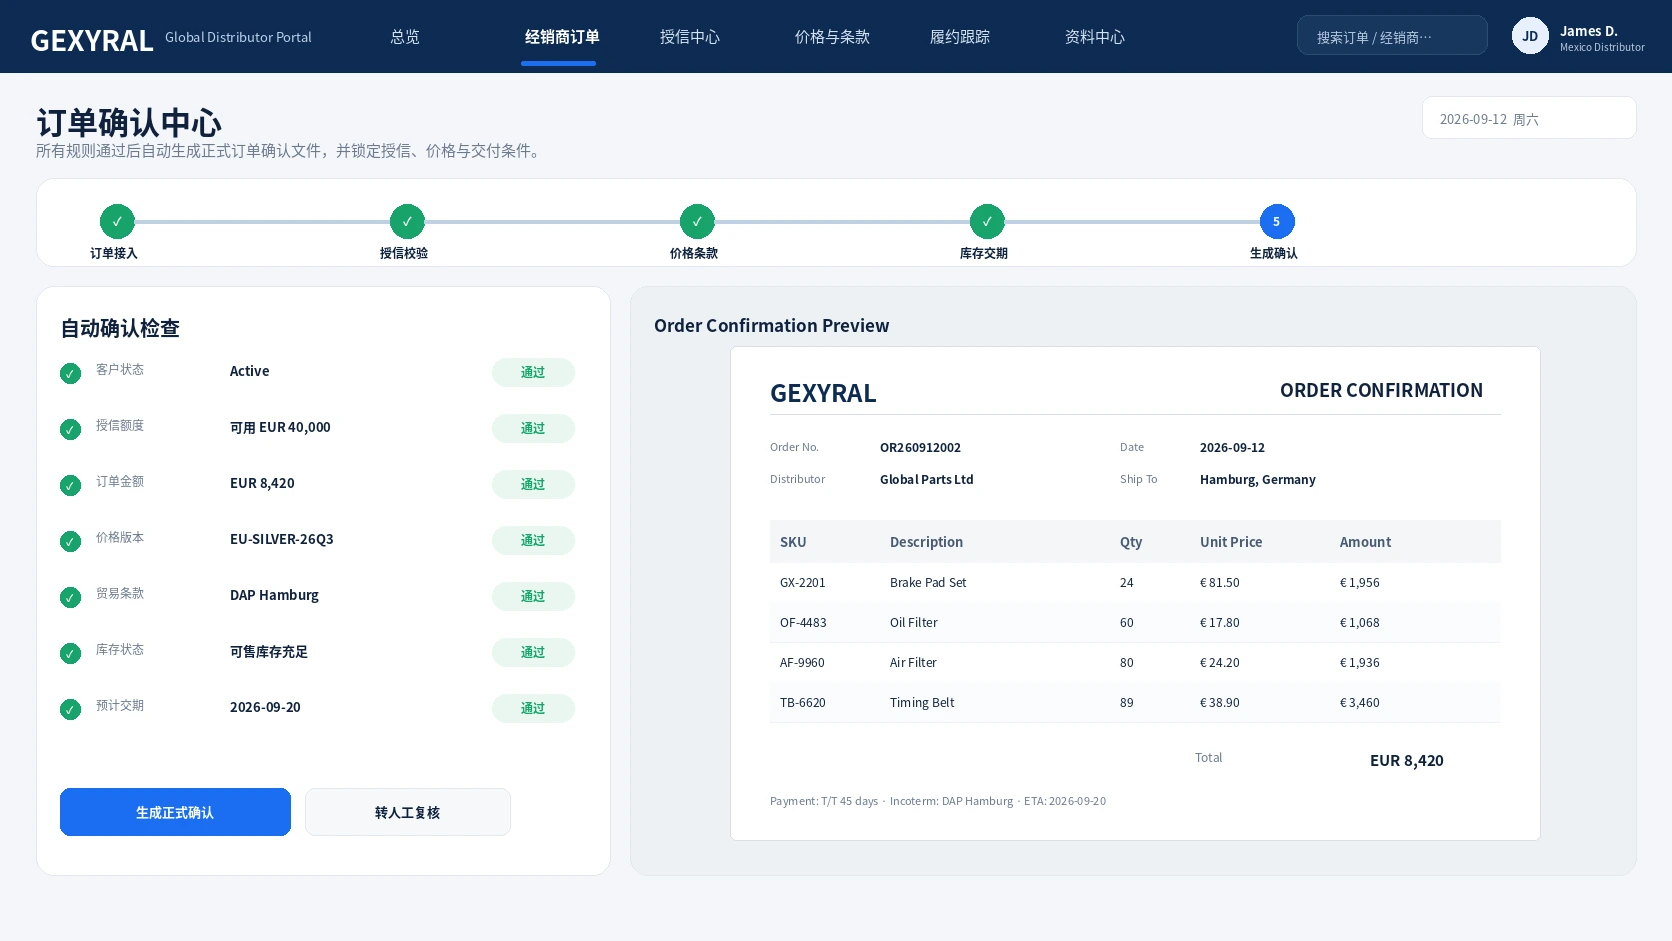Open the 2026-09-12 周六 date field
1672x941 pixels.
pyautogui.click(x=1529, y=118)
